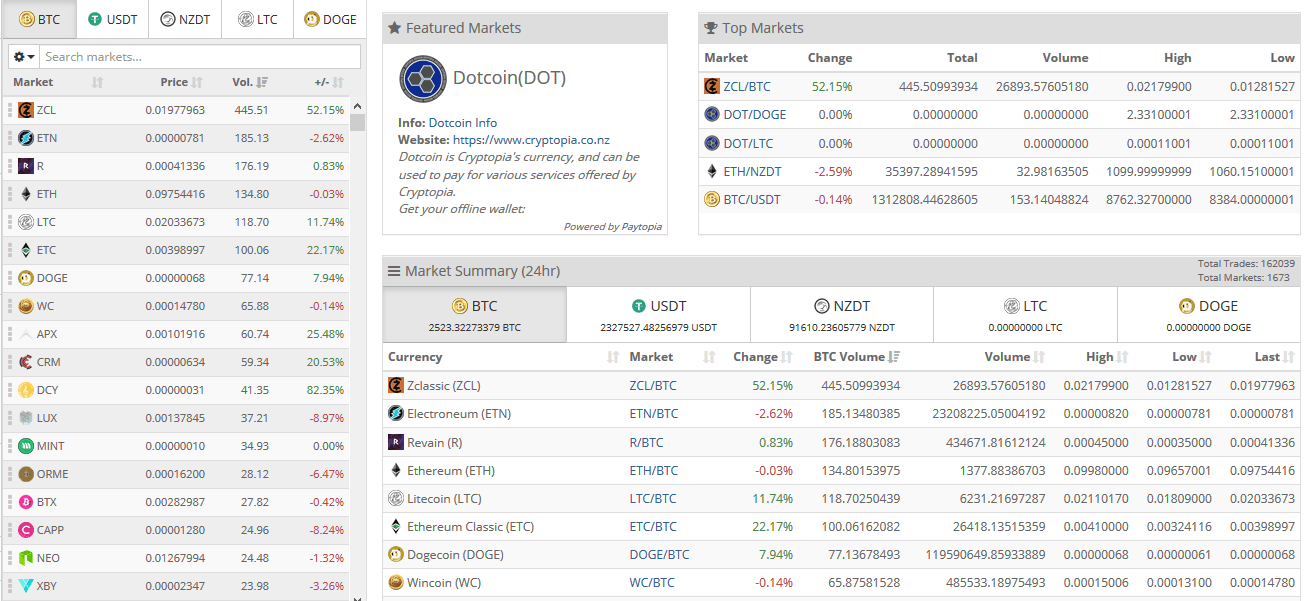Click the LUX icon in sidebar
Image resolution: width=1308 pixels, height=601 pixels.
coord(26,418)
